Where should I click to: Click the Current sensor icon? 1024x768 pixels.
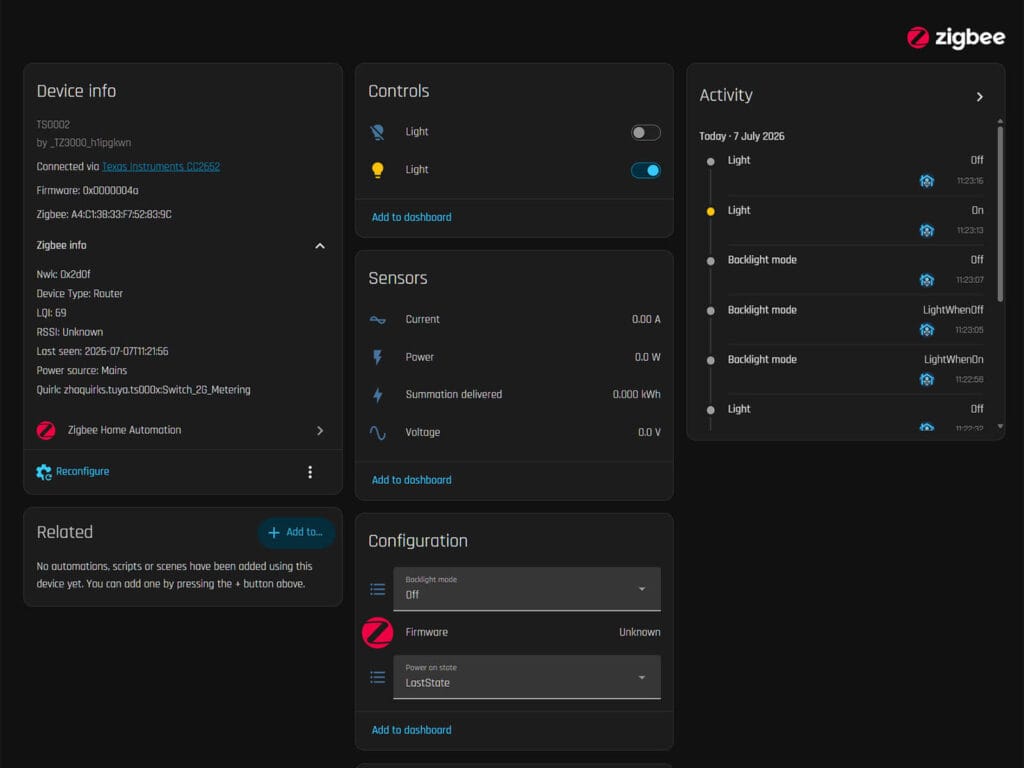coord(377,320)
